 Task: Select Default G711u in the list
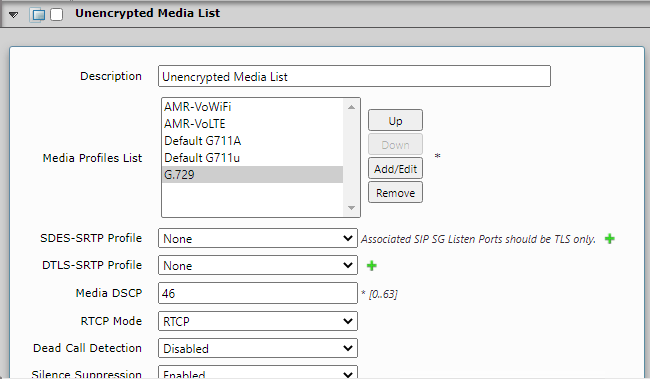[x=253, y=158]
